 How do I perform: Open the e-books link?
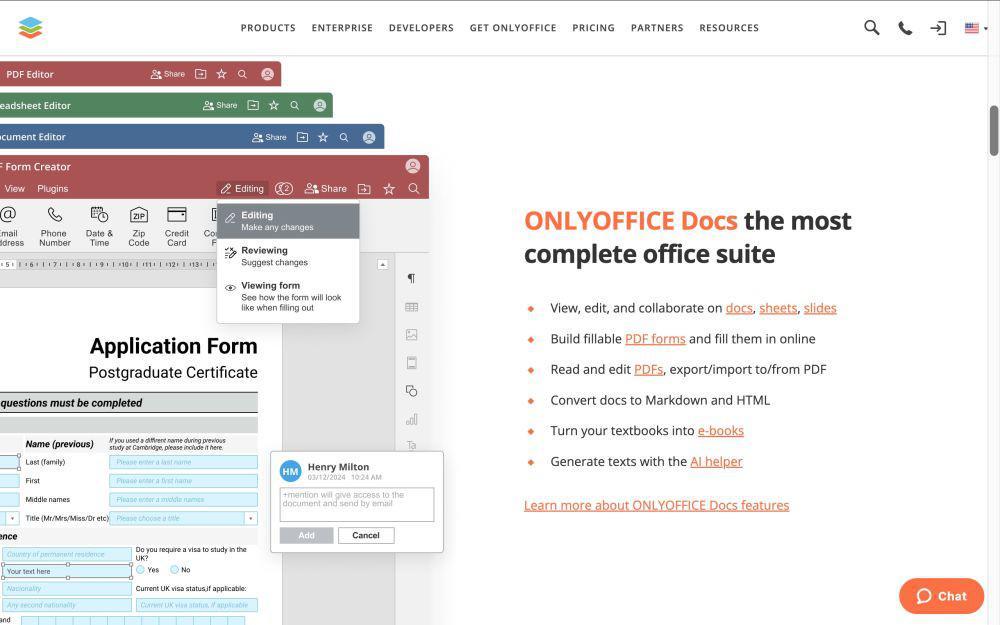coord(721,430)
